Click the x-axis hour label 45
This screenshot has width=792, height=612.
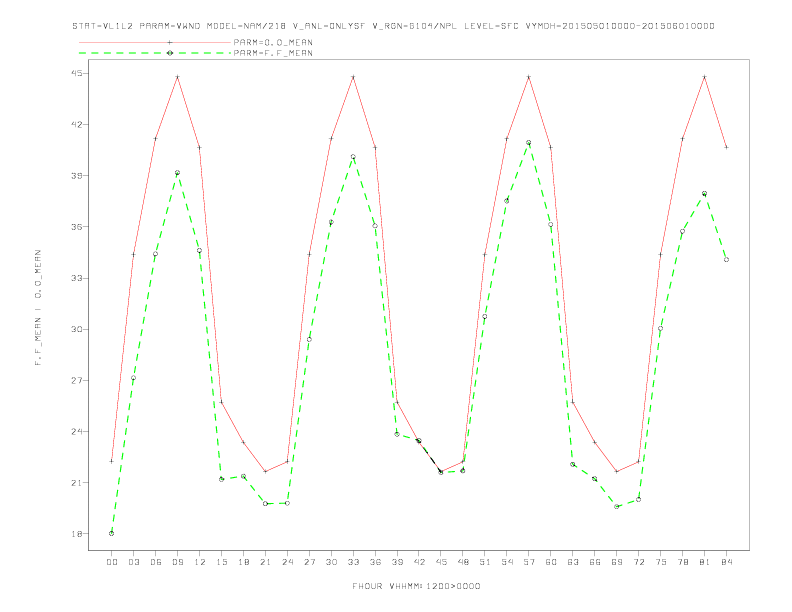441,562
